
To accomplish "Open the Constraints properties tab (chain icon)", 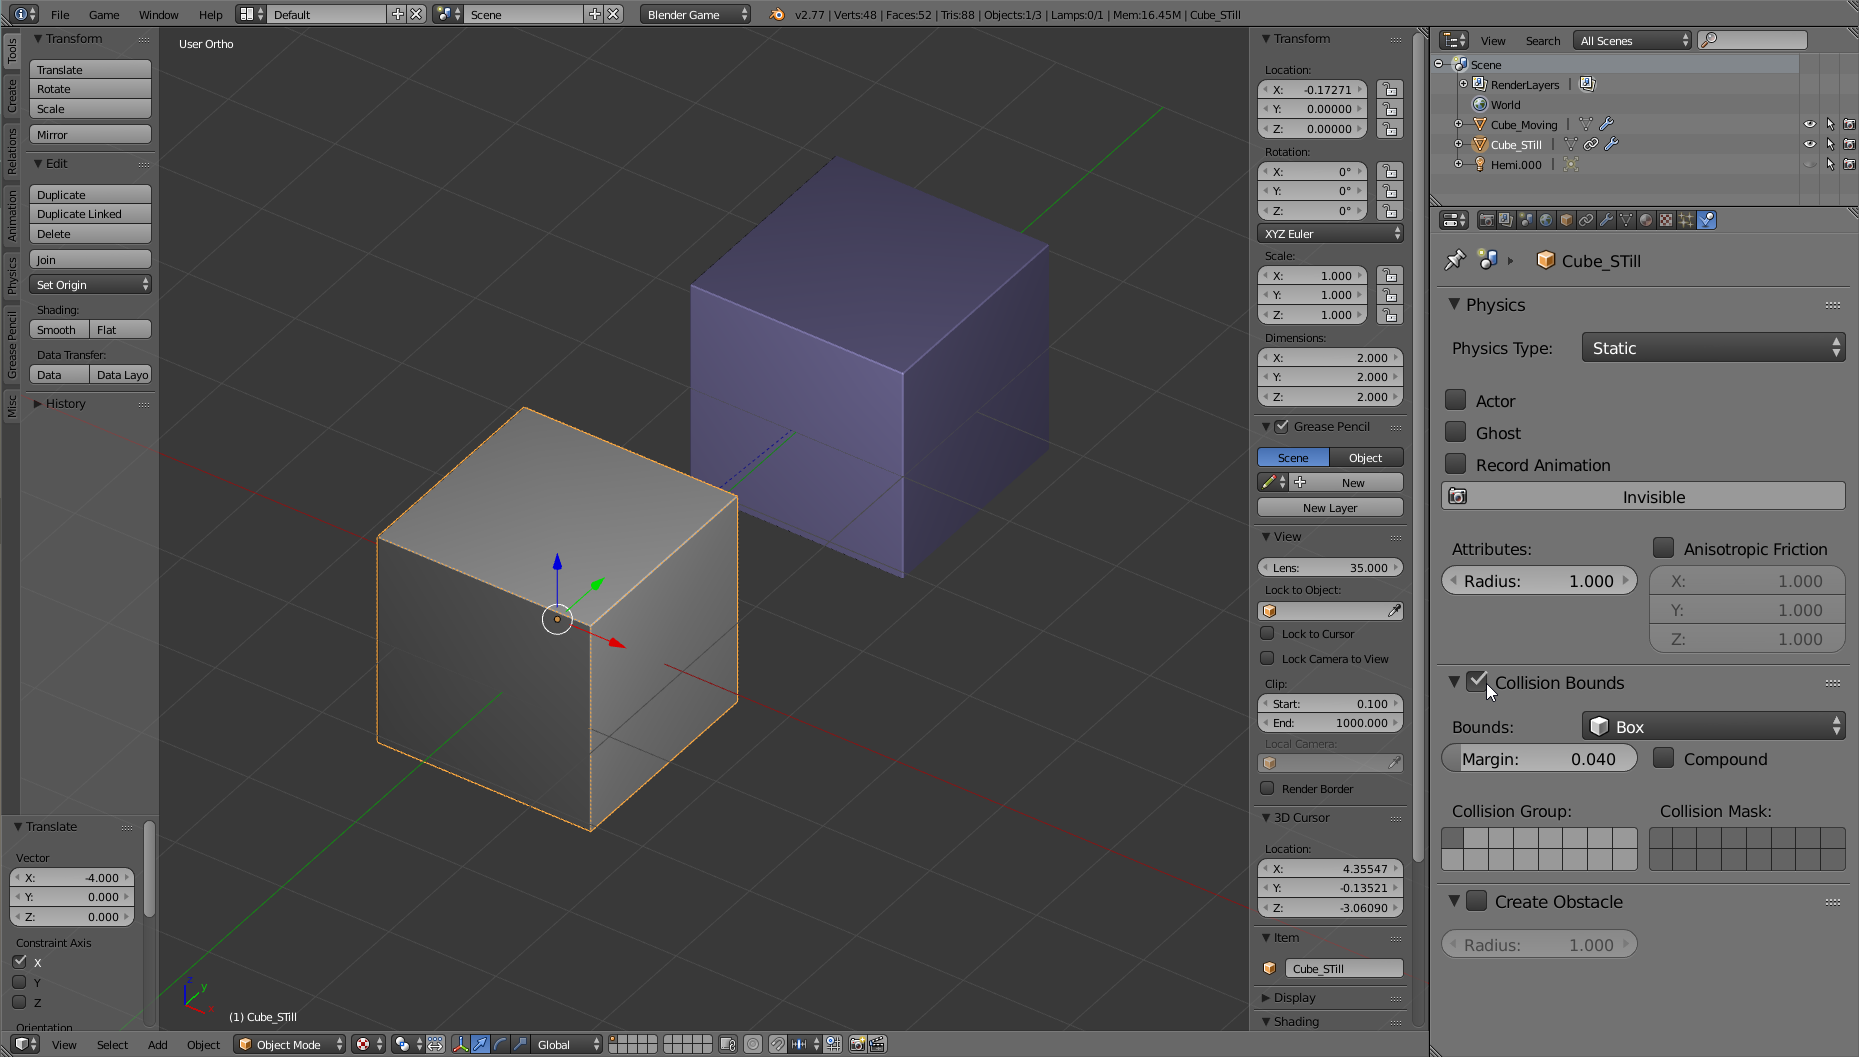I will (1586, 220).
